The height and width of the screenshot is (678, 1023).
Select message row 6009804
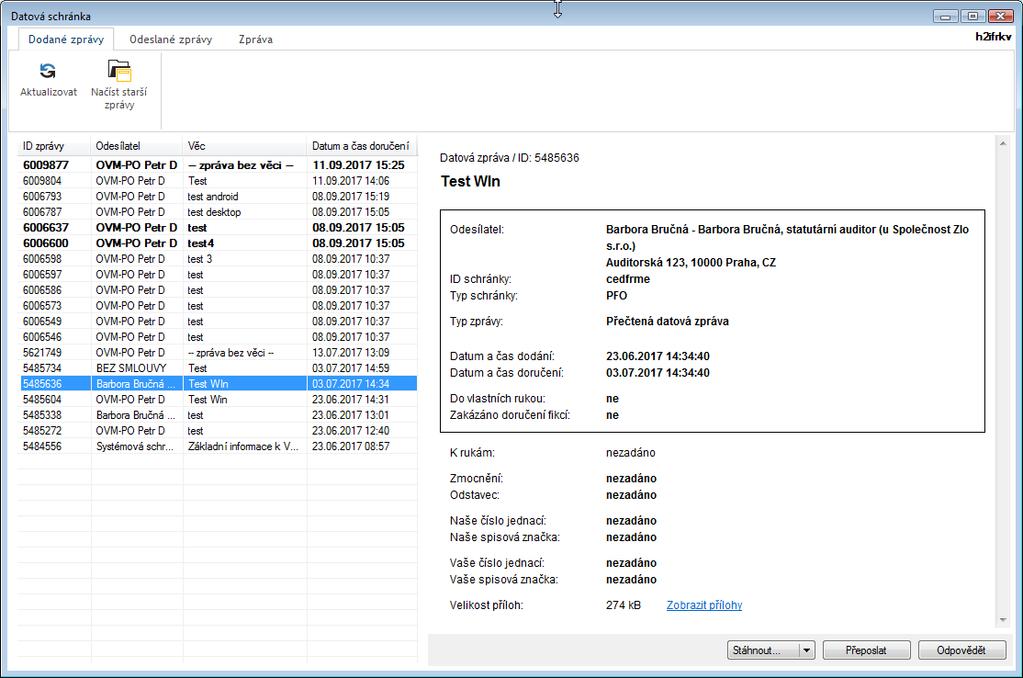tap(218, 181)
